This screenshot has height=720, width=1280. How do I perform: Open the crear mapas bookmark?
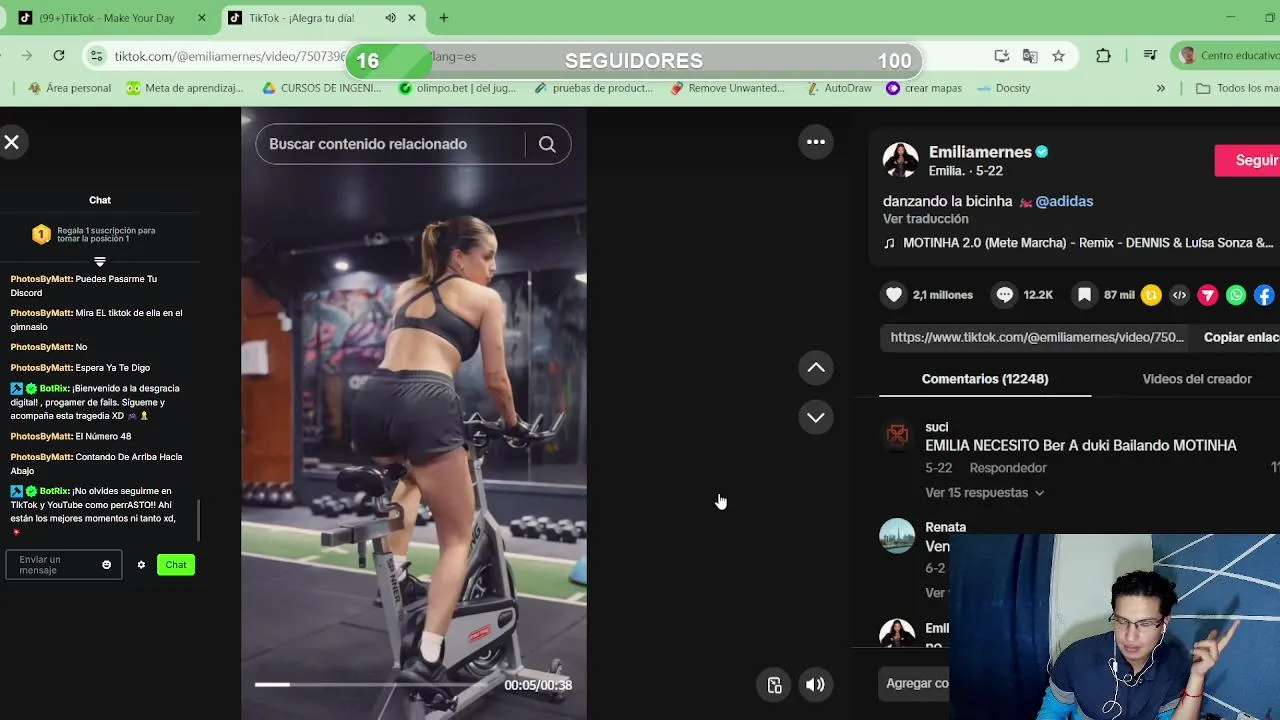coord(924,88)
